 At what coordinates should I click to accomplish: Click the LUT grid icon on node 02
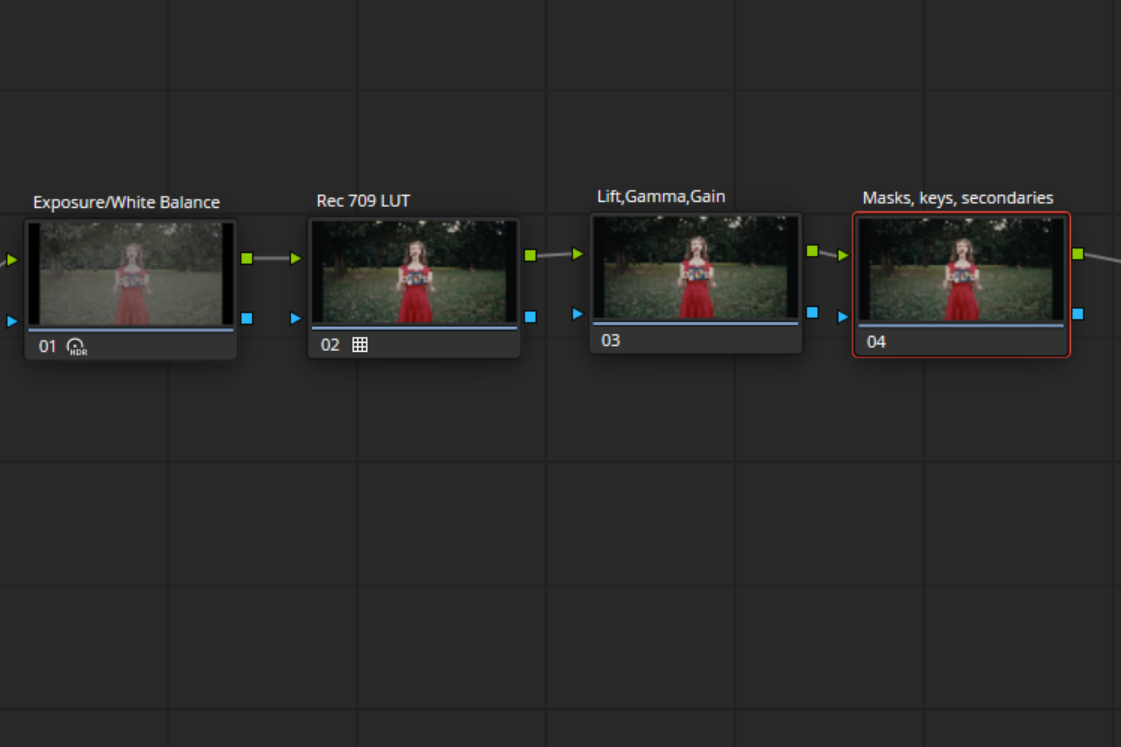pyautogui.click(x=360, y=345)
